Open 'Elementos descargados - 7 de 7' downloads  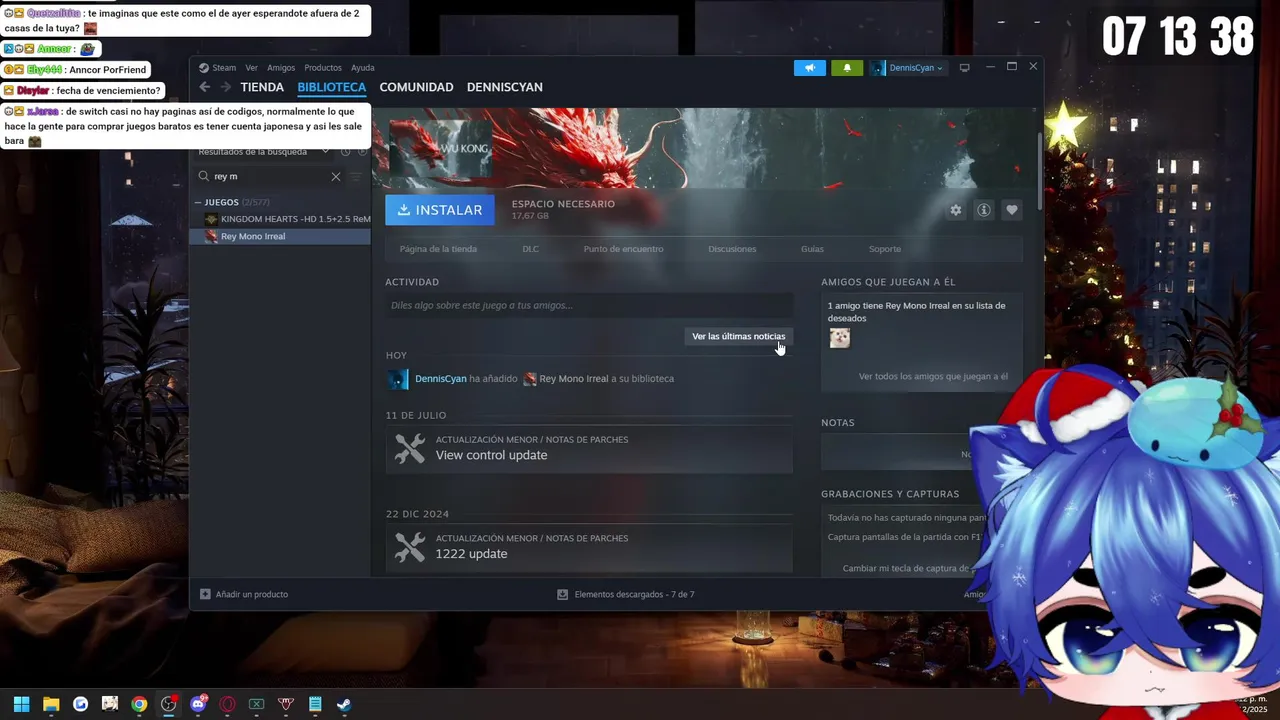(x=626, y=594)
